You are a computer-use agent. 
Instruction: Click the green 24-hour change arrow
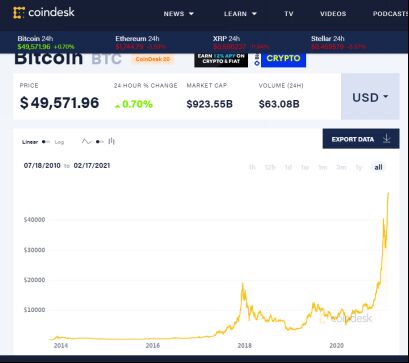(x=117, y=106)
